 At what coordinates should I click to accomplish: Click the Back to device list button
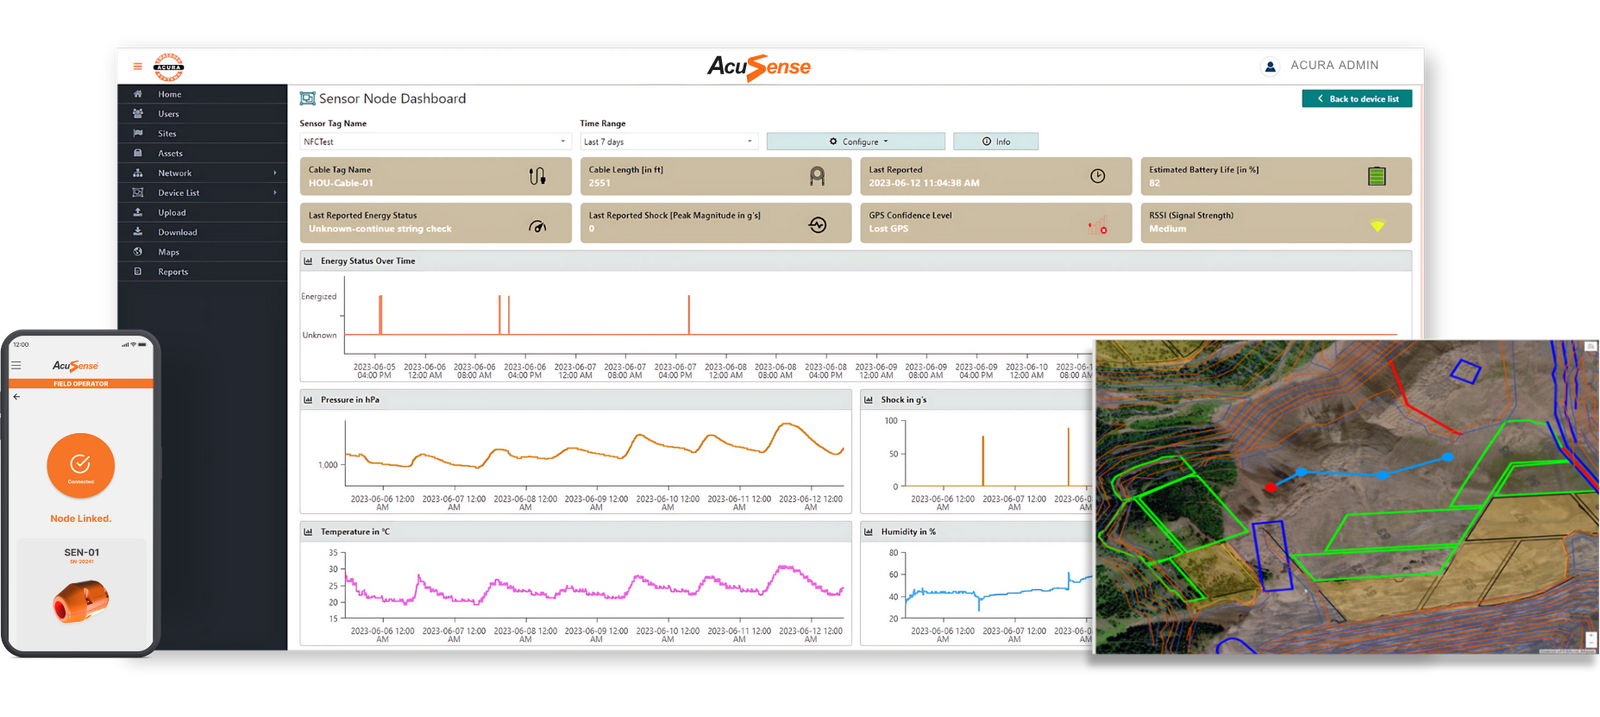(x=1357, y=99)
